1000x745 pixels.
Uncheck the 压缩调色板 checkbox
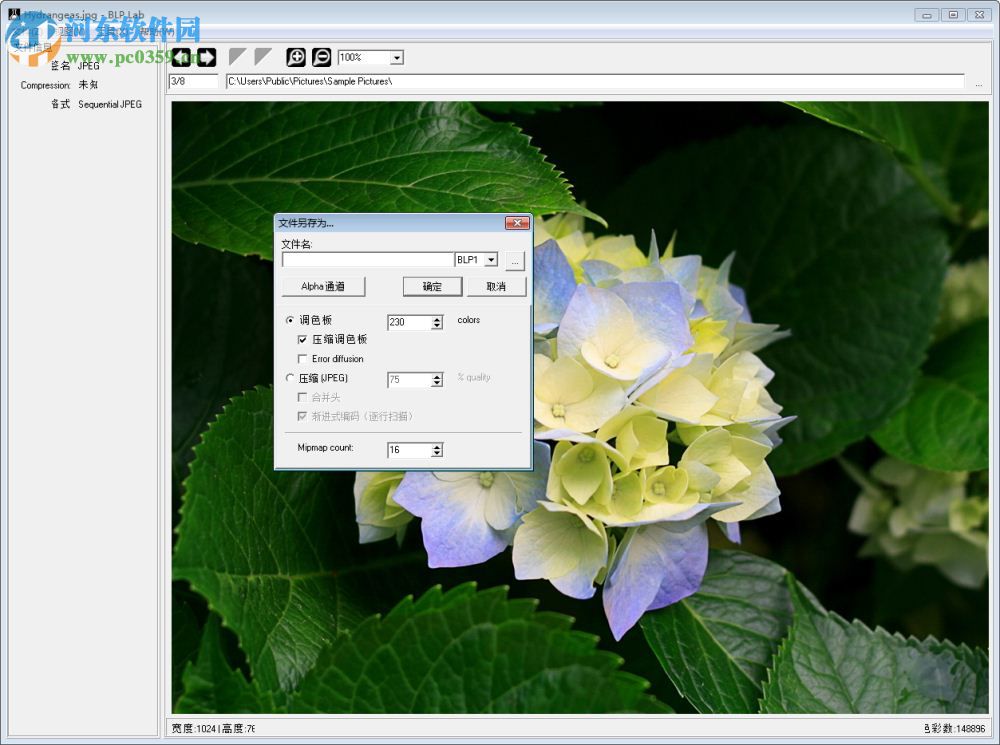coord(303,340)
